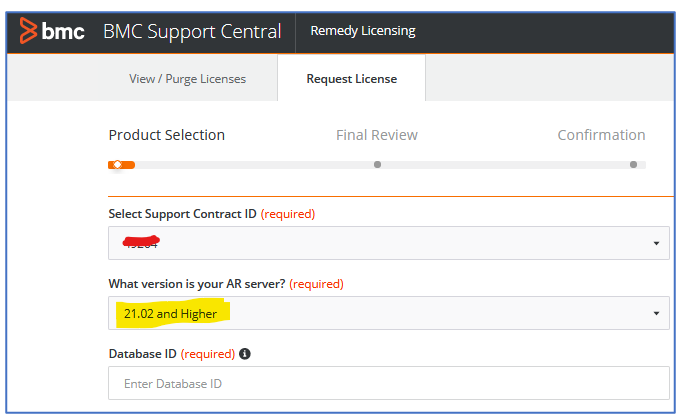Open the Select Support Contract ID combo box
This screenshot has height=420, width=682.
point(388,243)
